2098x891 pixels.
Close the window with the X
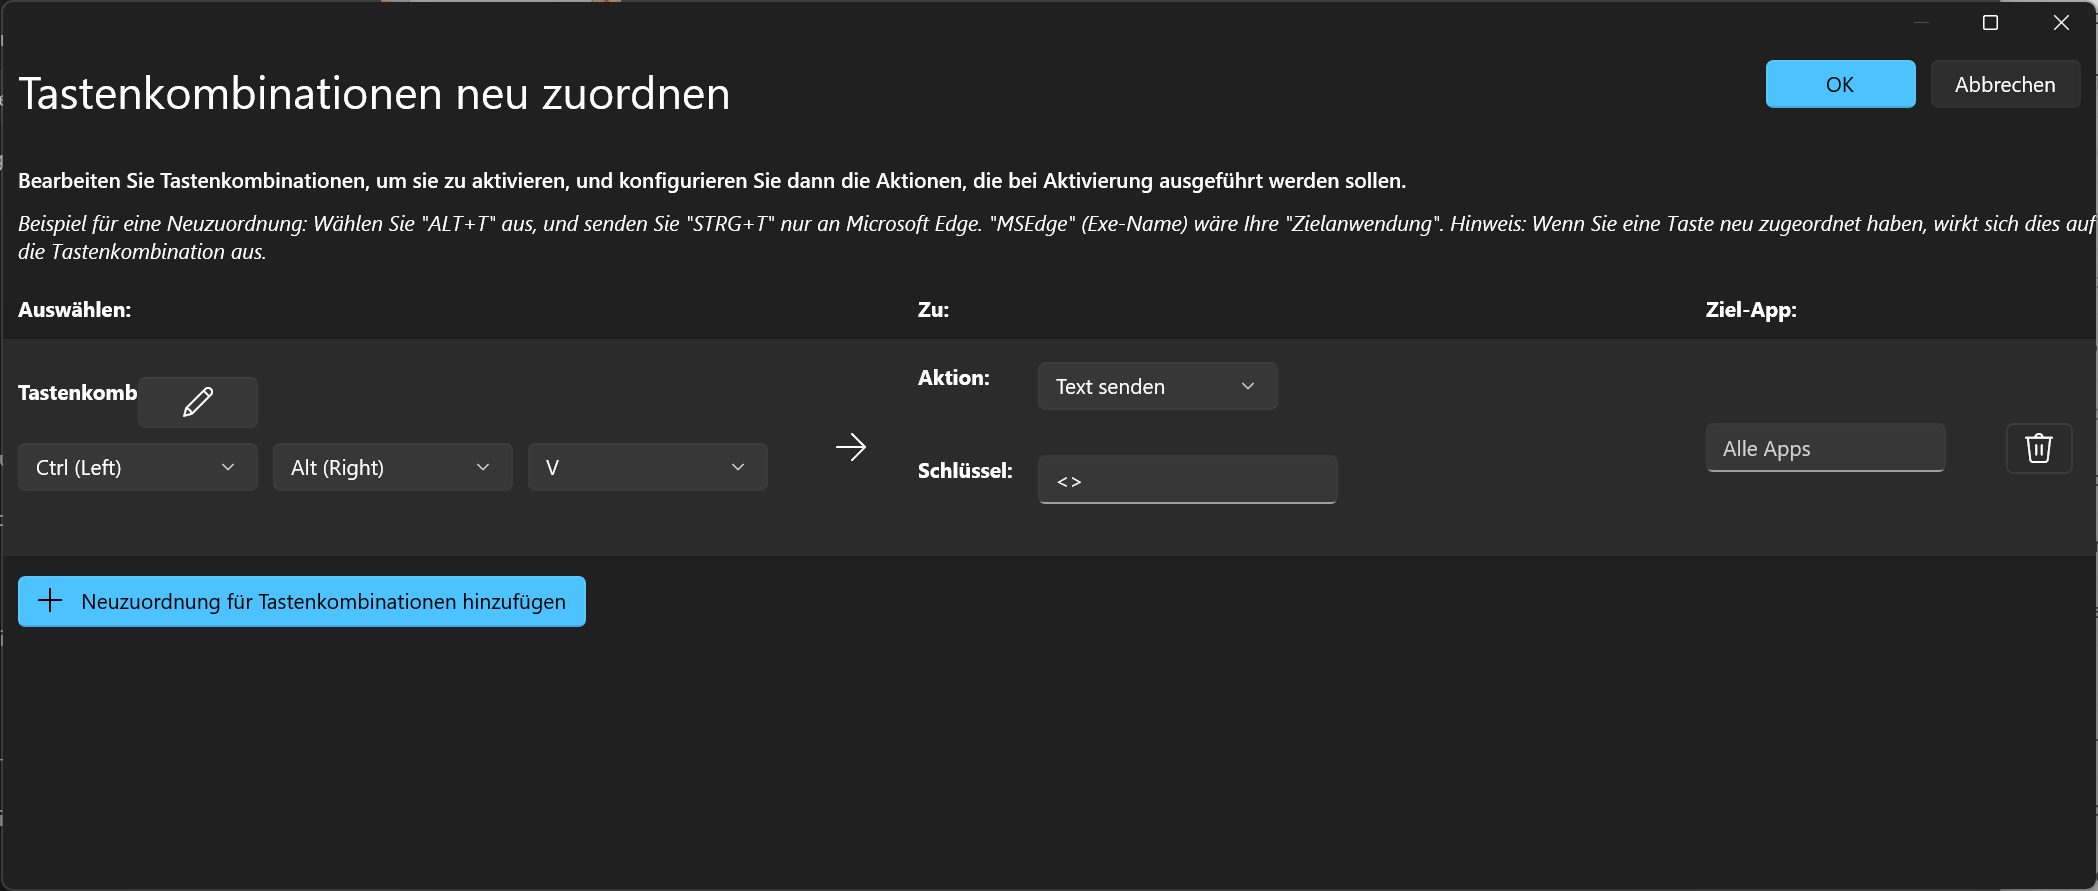tap(2061, 23)
